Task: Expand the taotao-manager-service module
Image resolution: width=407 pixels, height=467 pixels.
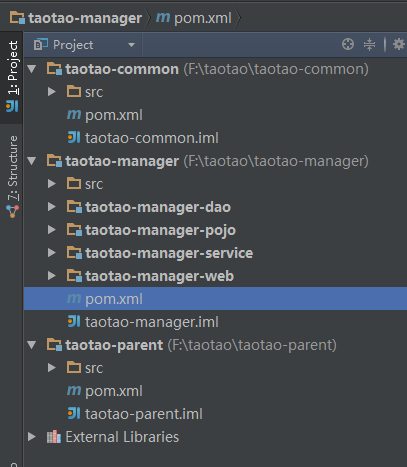Action: 52,253
